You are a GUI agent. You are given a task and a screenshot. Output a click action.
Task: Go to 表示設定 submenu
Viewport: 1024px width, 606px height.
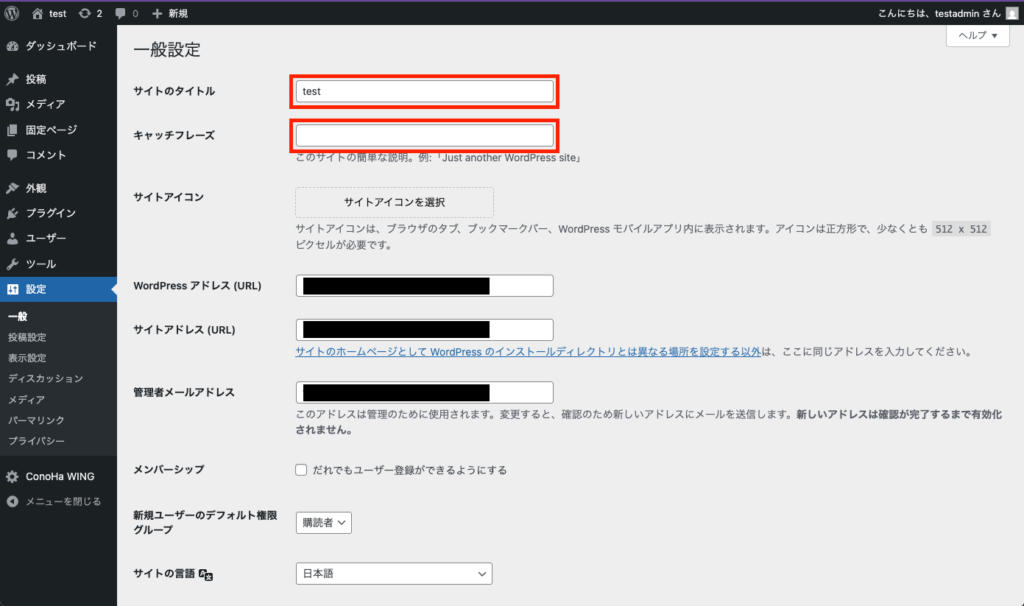point(27,358)
